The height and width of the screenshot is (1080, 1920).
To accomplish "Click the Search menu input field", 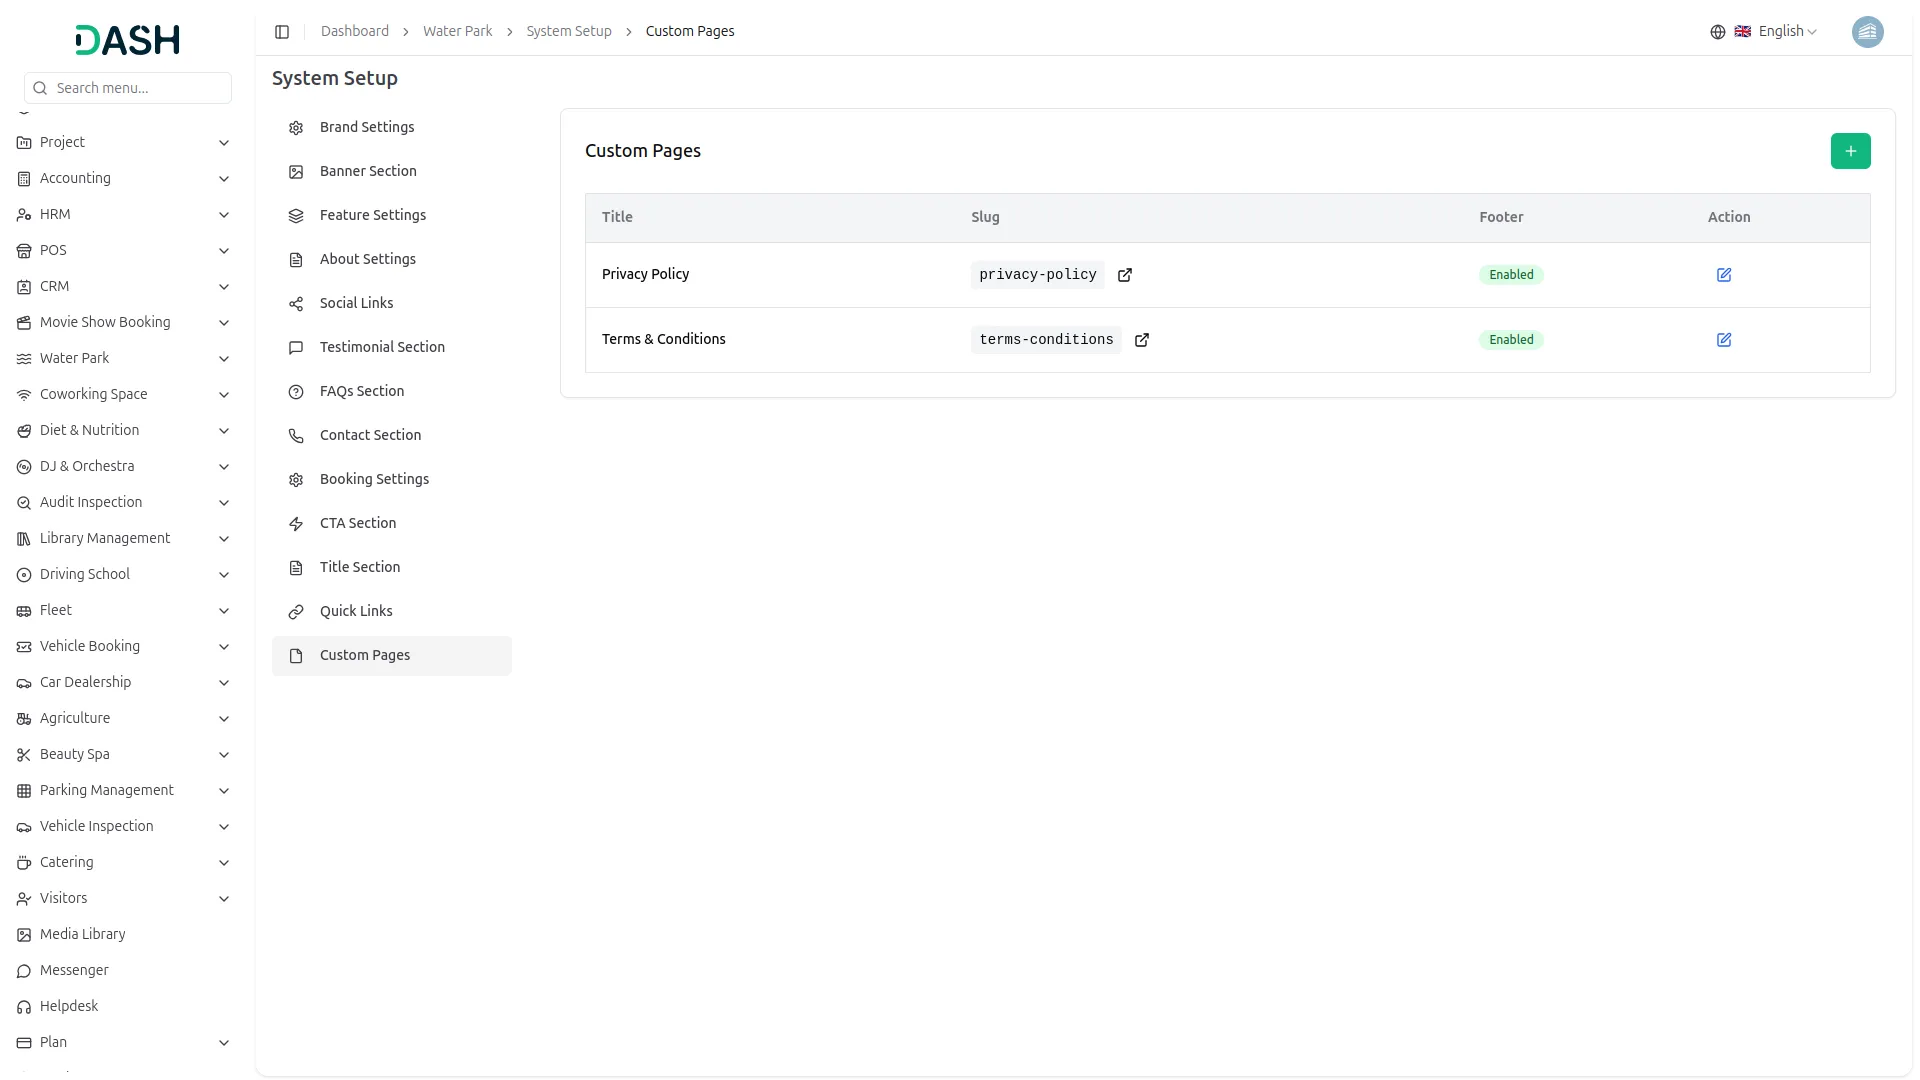I will click(x=138, y=88).
